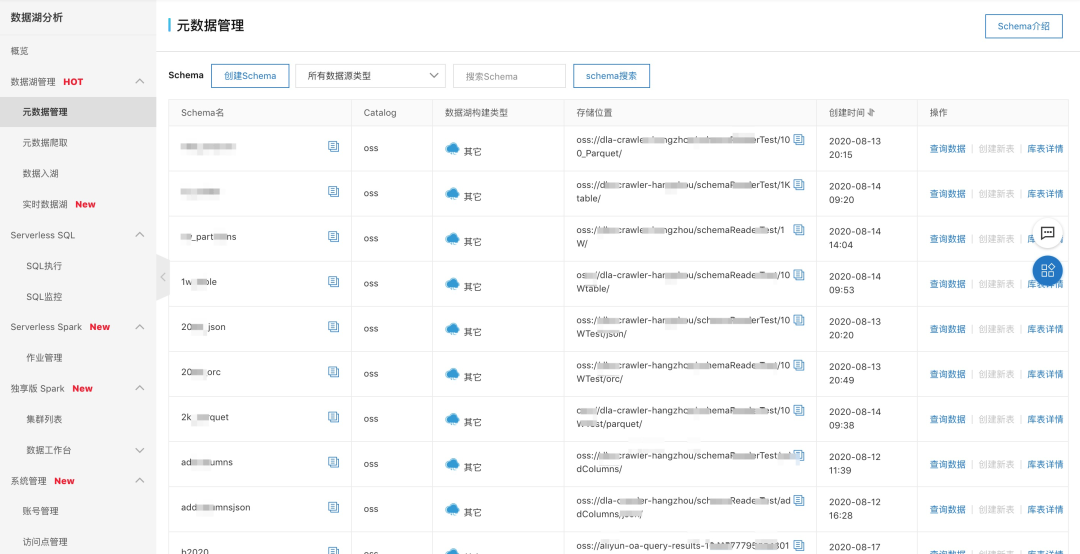Expand the 数据工作台 sidebar item
1080x554 pixels.
pos(140,451)
